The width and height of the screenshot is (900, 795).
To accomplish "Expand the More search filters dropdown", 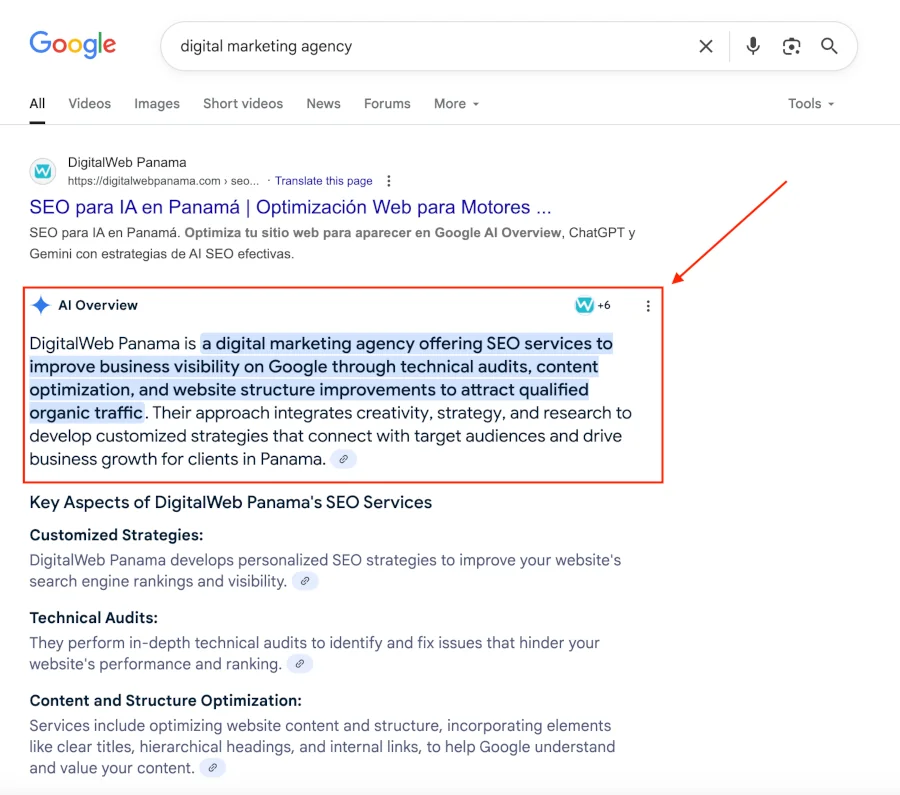I will point(456,104).
